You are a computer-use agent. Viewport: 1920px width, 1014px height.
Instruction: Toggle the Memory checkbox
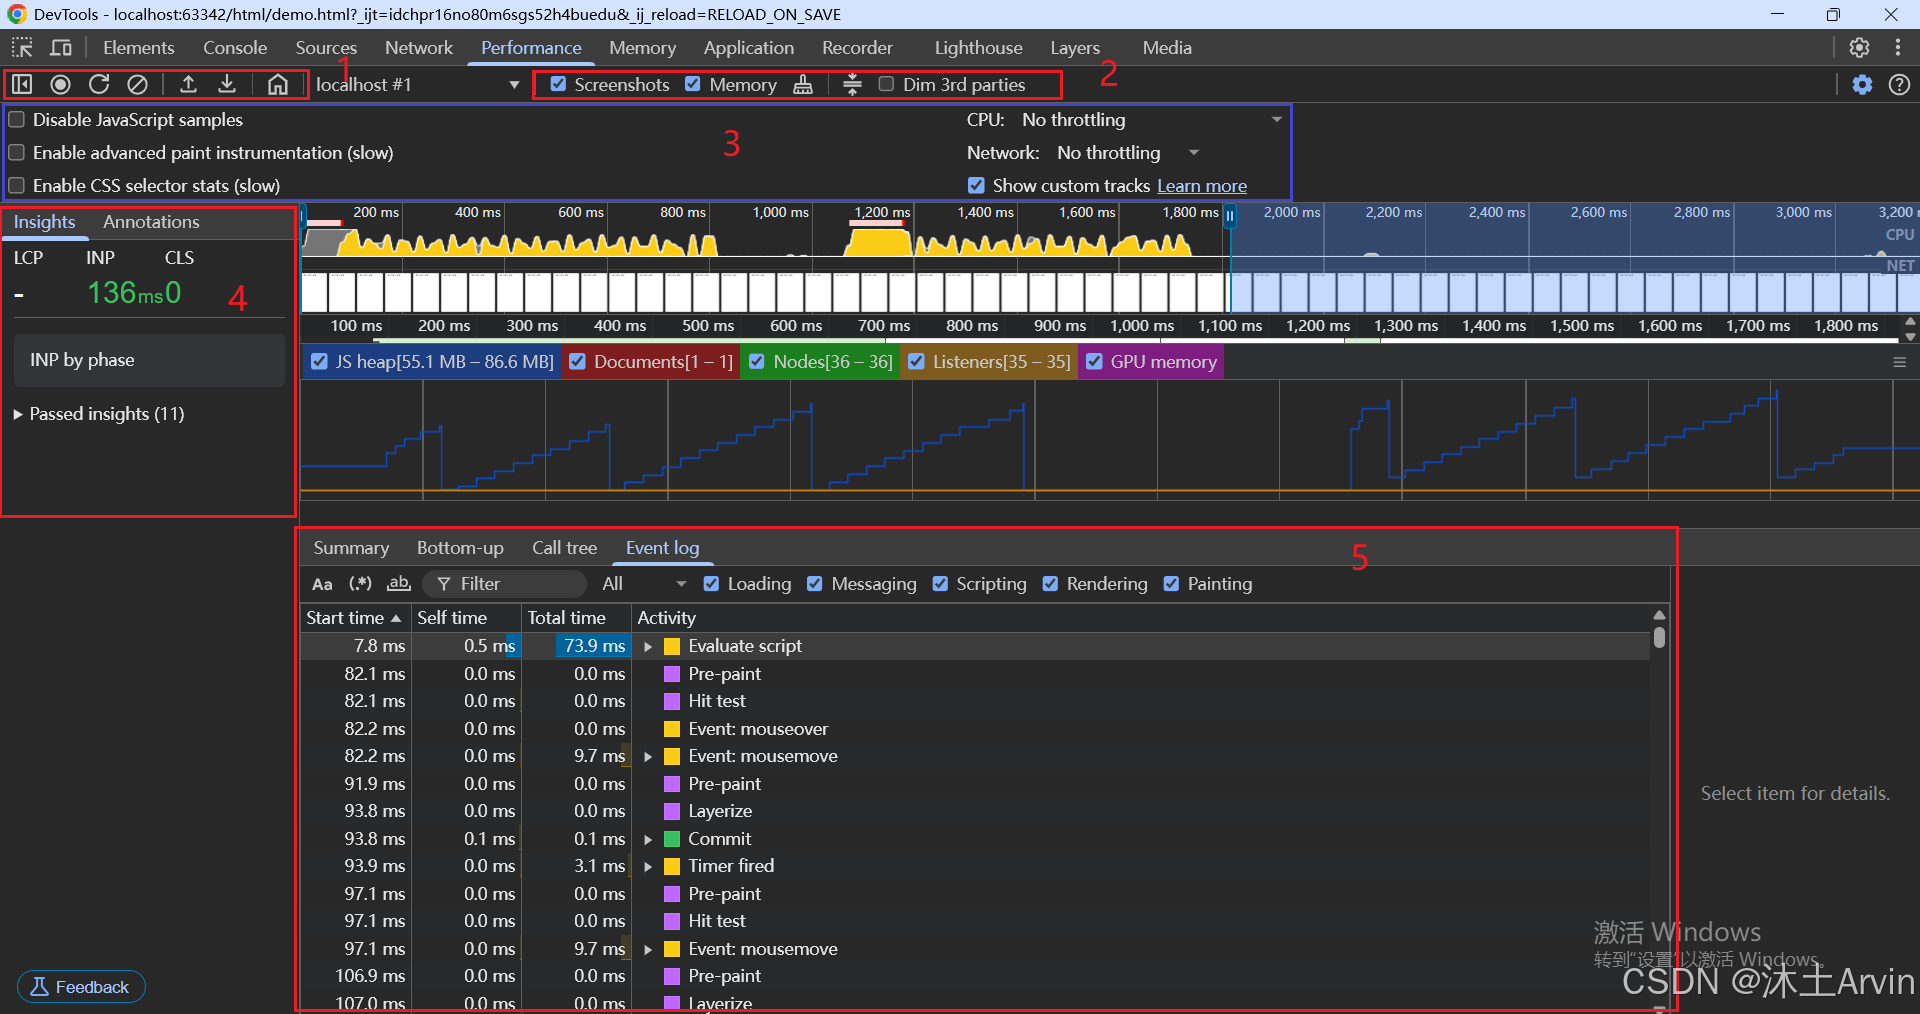(693, 84)
